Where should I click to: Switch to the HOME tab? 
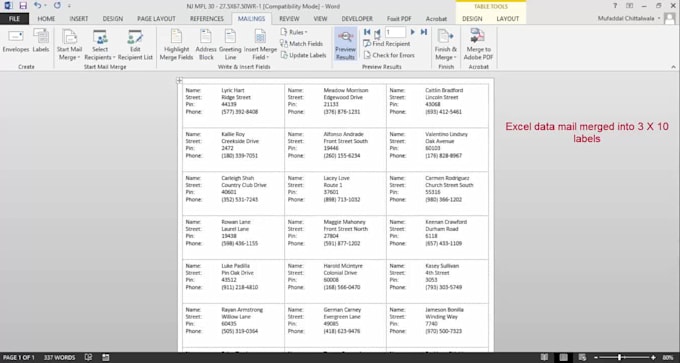tap(46, 19)
